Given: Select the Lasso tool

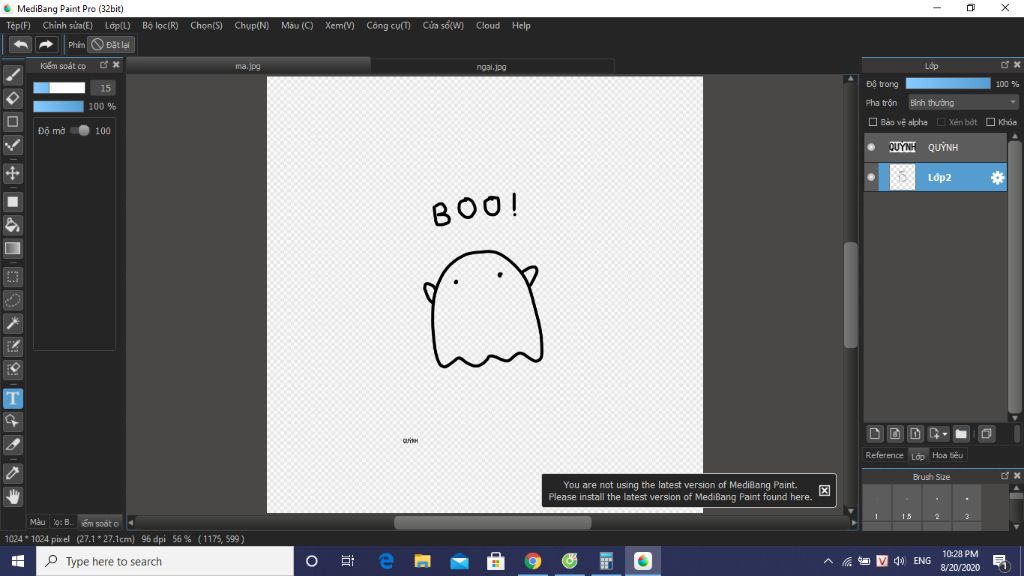Looking at the screenshot, I should pyautogui.click(x=12, y=300).
